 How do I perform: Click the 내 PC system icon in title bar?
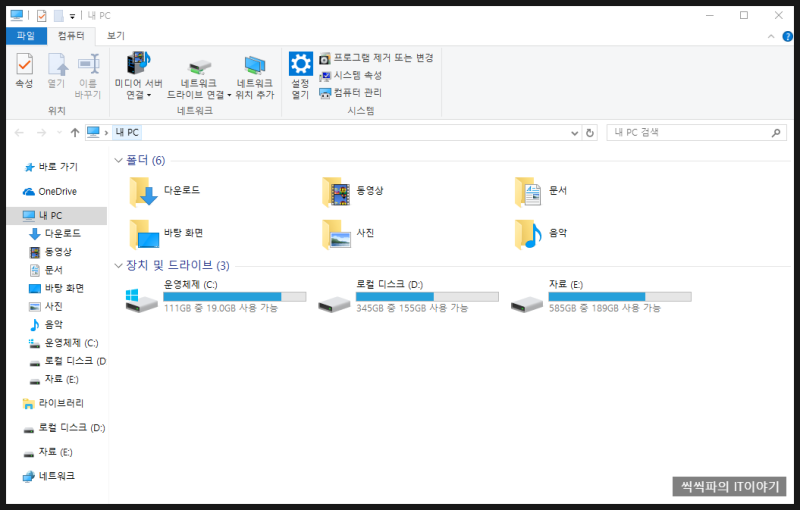[16, 16]
